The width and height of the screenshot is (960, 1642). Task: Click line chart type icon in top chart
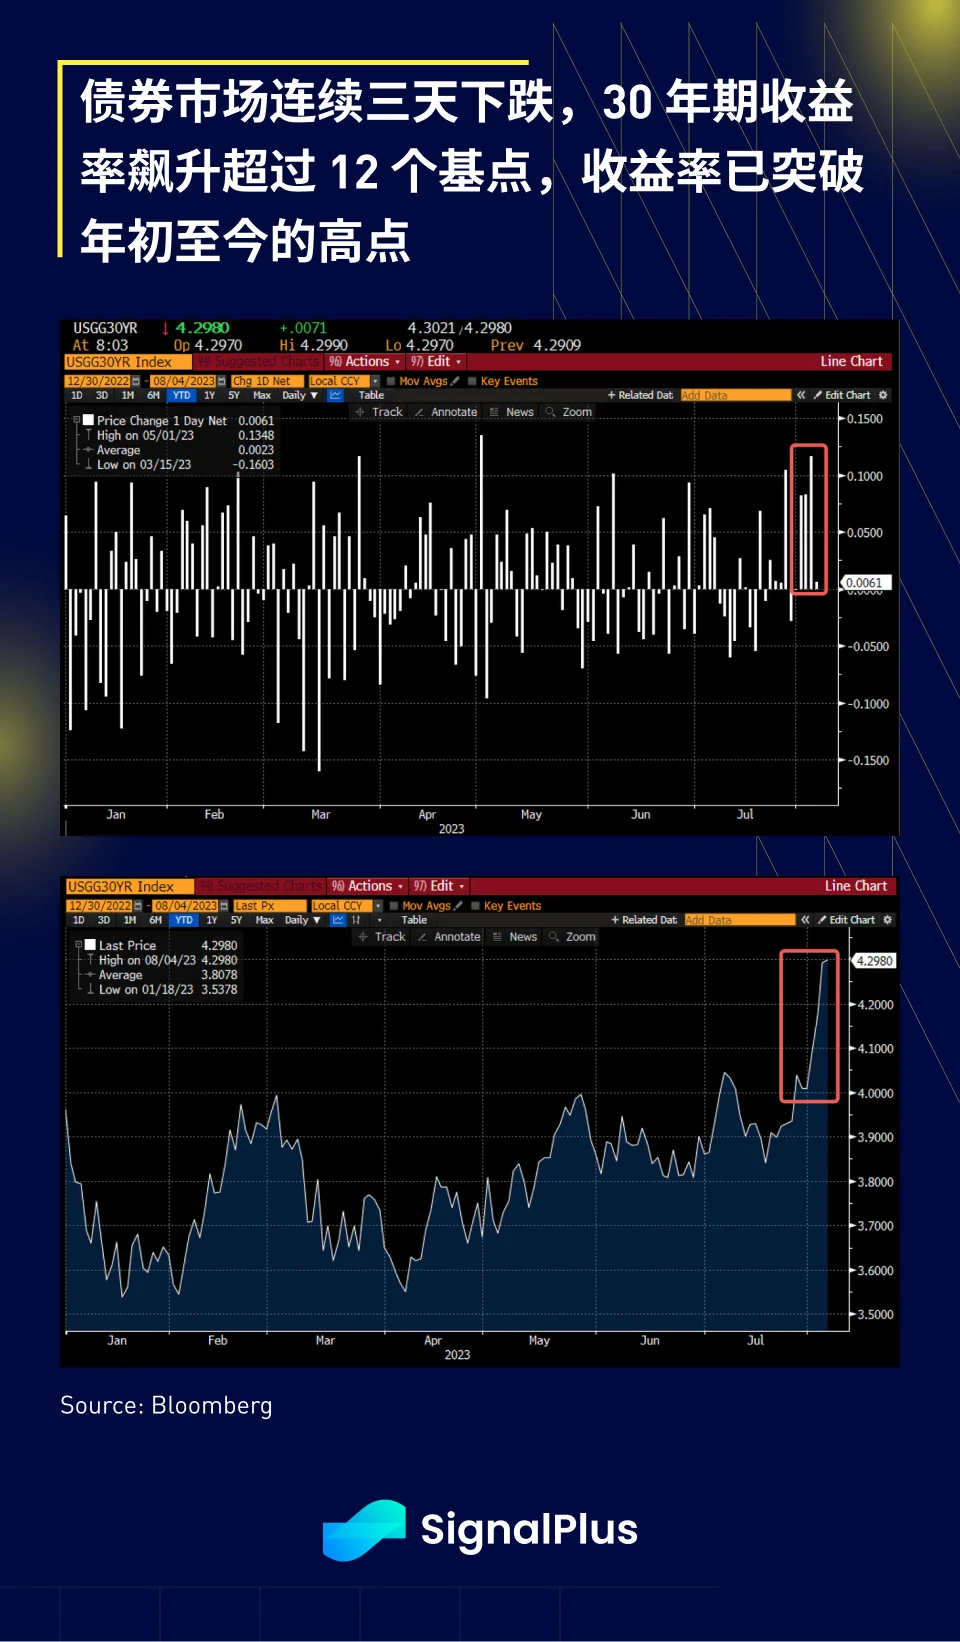click(336, 395)
